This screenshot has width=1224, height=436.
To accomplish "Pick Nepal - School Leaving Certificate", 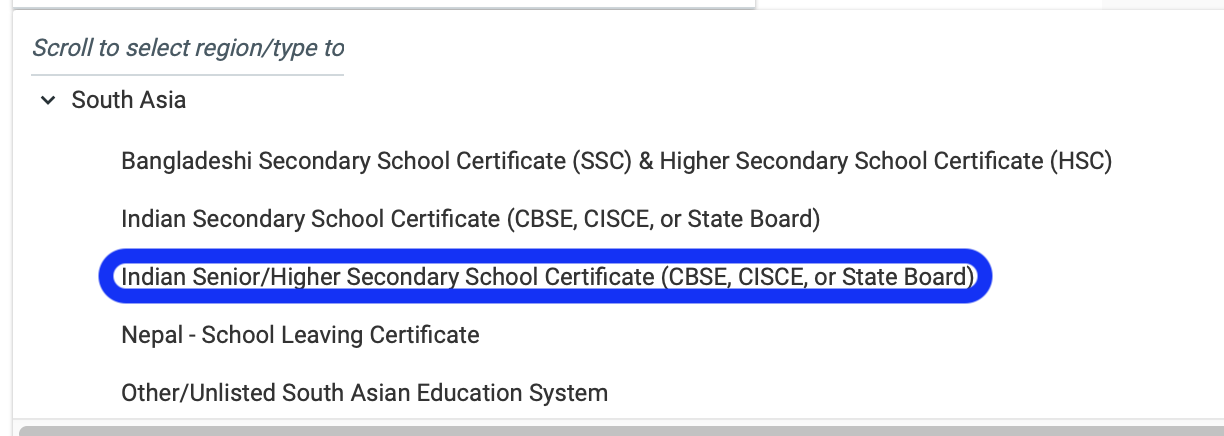I will tap(300, 334).
